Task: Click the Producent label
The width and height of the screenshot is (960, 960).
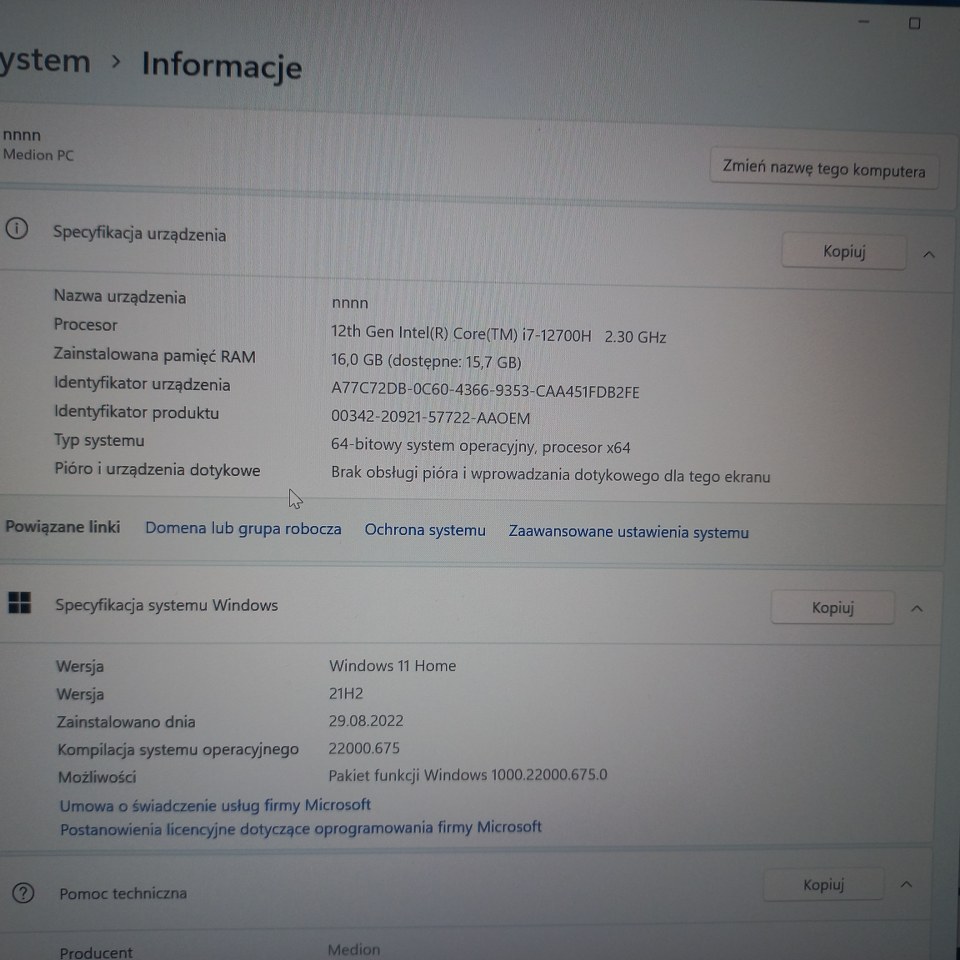Action: point(96,952)
